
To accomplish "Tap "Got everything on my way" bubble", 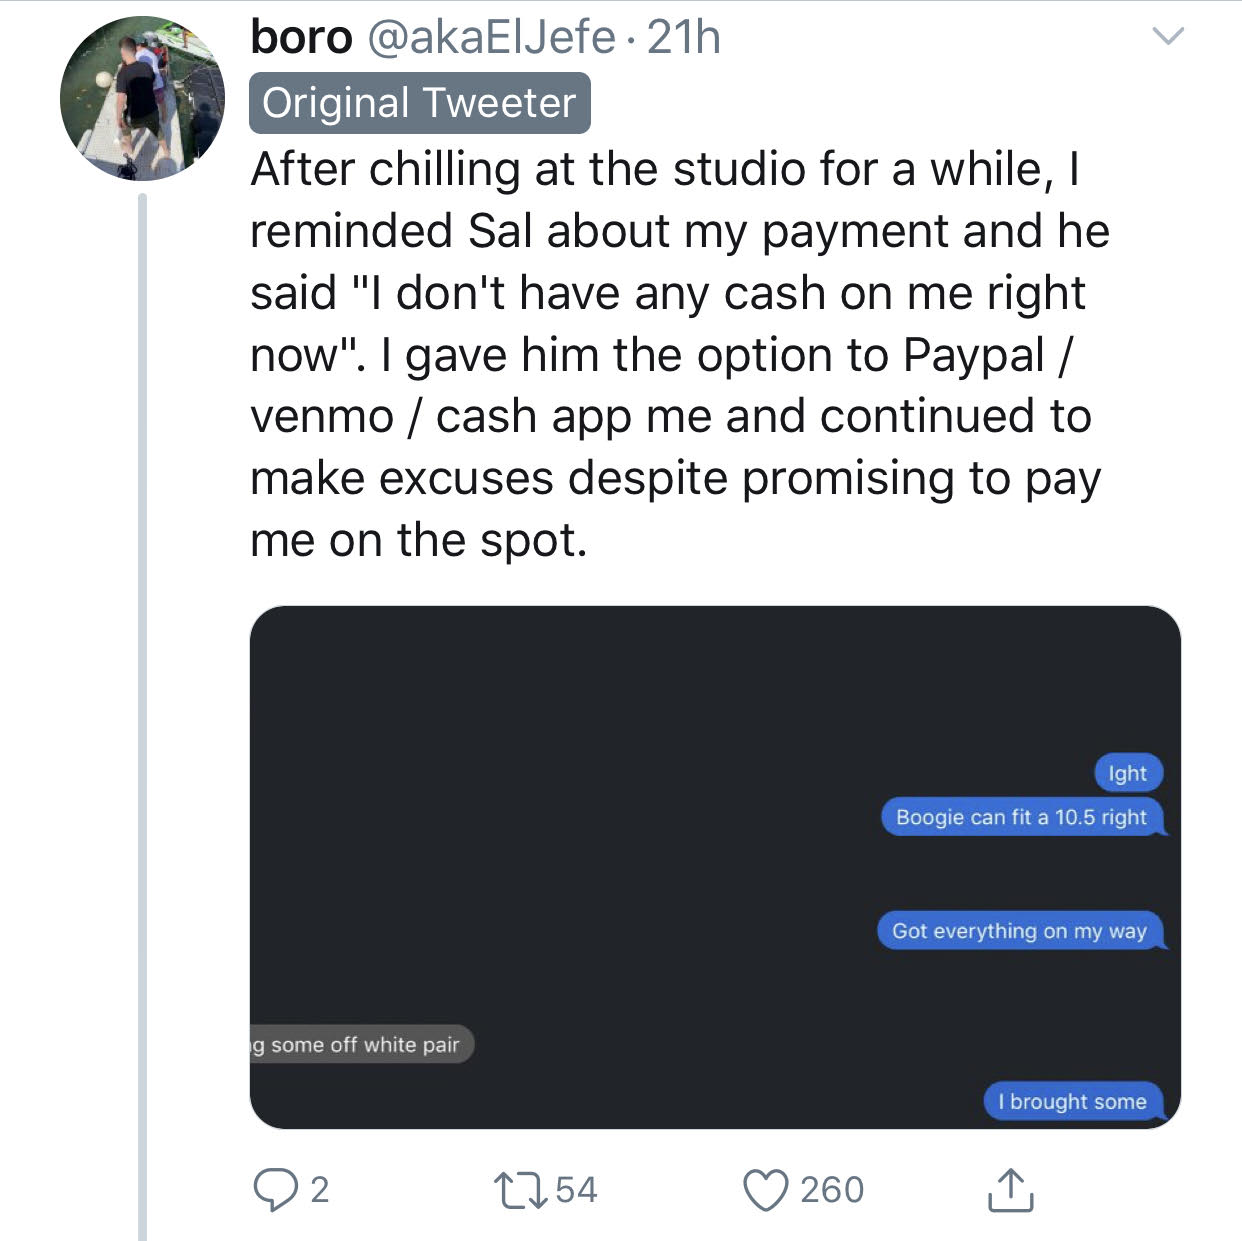I will point(1020,931).
